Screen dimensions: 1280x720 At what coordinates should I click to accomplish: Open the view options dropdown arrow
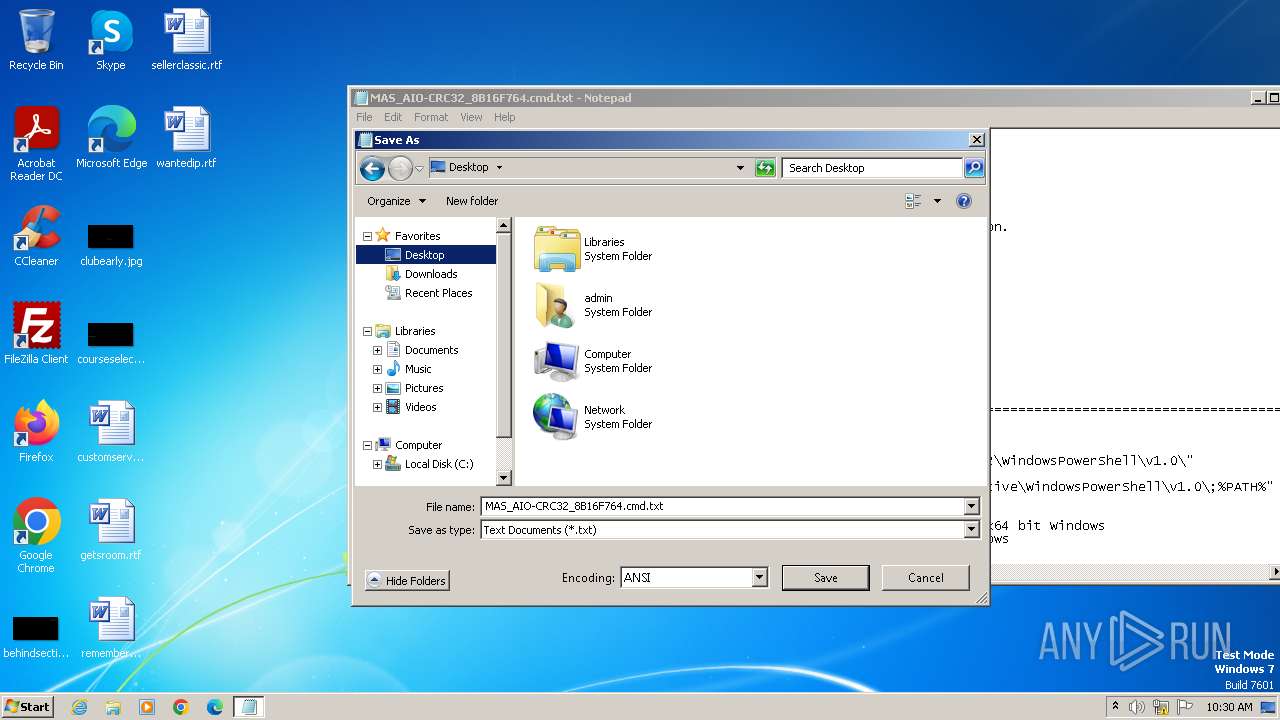[x=937, y=201]
